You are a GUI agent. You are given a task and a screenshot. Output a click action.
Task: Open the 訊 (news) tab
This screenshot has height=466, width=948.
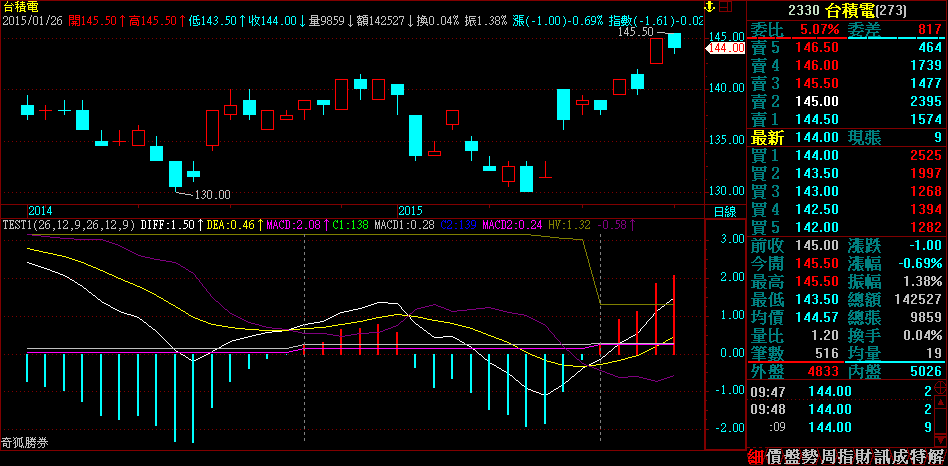(x=889, y=455)
